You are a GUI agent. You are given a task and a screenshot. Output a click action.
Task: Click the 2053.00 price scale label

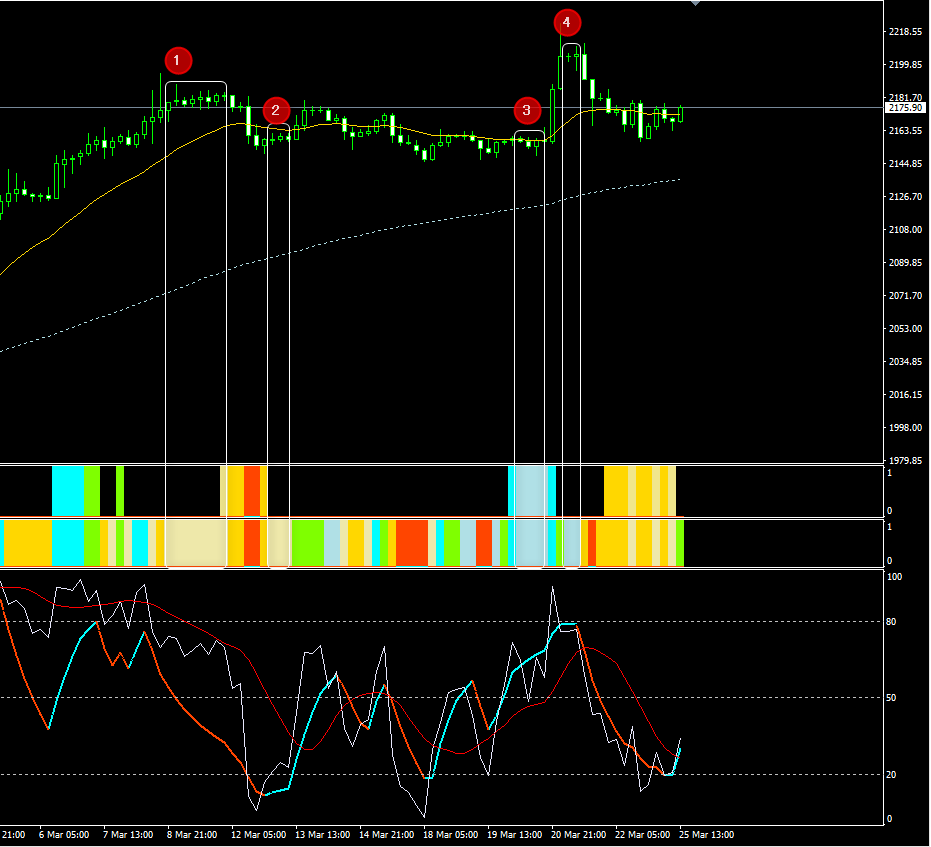click(905, 328)
